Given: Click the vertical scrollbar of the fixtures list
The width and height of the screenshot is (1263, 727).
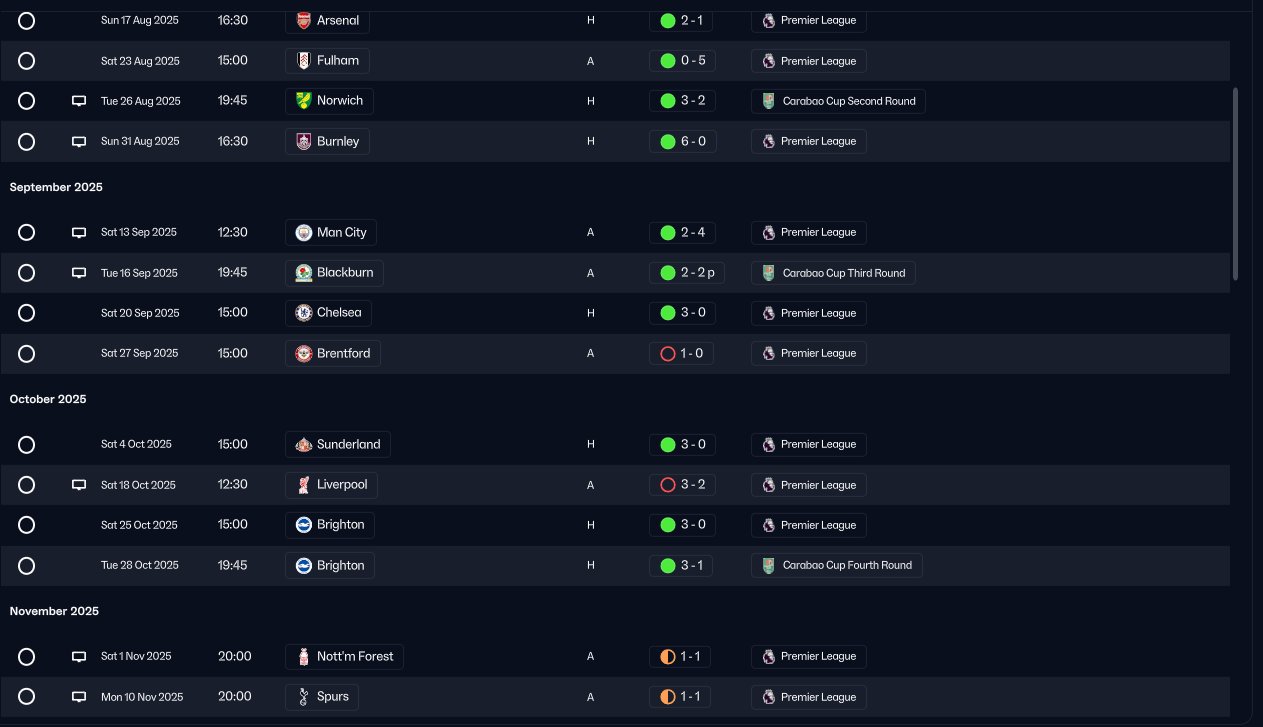Looking at the screenshot, I should (1236, 183).
